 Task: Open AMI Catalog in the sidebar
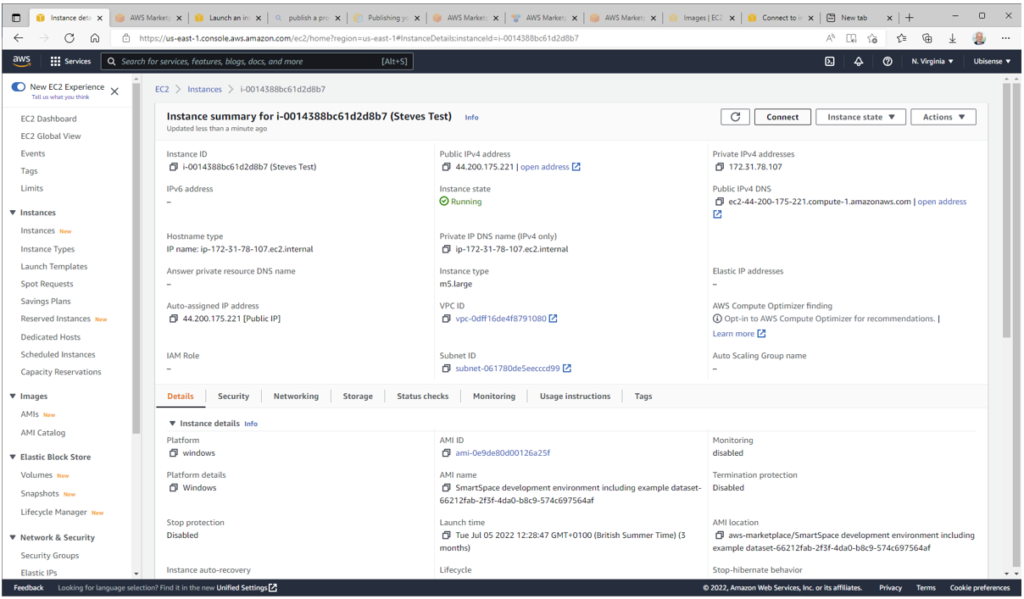tap(42, 433)
